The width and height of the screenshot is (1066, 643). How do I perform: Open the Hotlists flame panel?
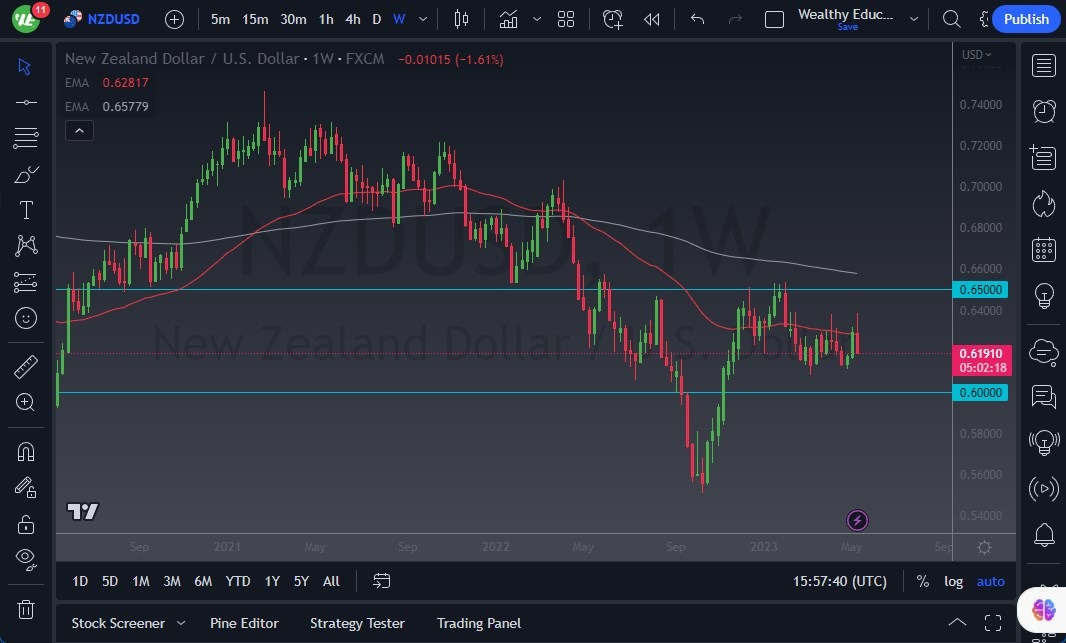(x=1043, y=203)
